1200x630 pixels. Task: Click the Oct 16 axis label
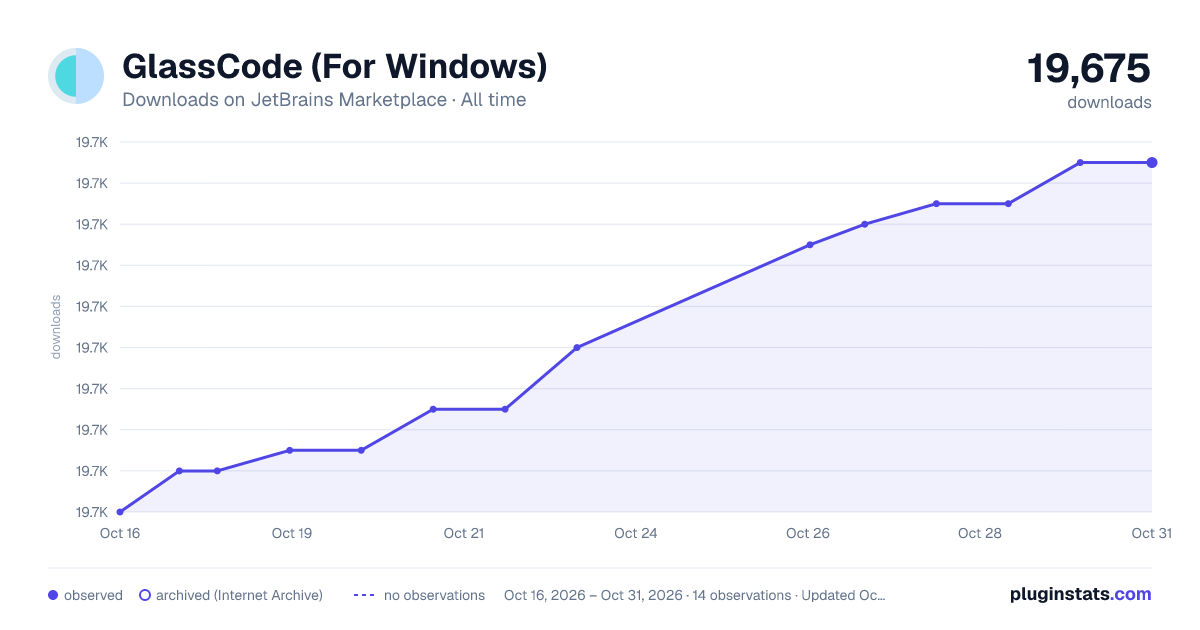tap(120, 533)
